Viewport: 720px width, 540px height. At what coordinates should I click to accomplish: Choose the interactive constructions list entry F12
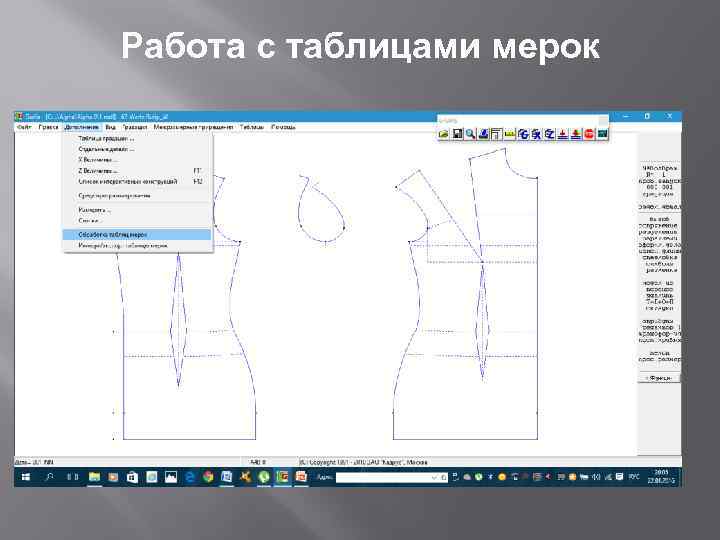coord(137,182)
